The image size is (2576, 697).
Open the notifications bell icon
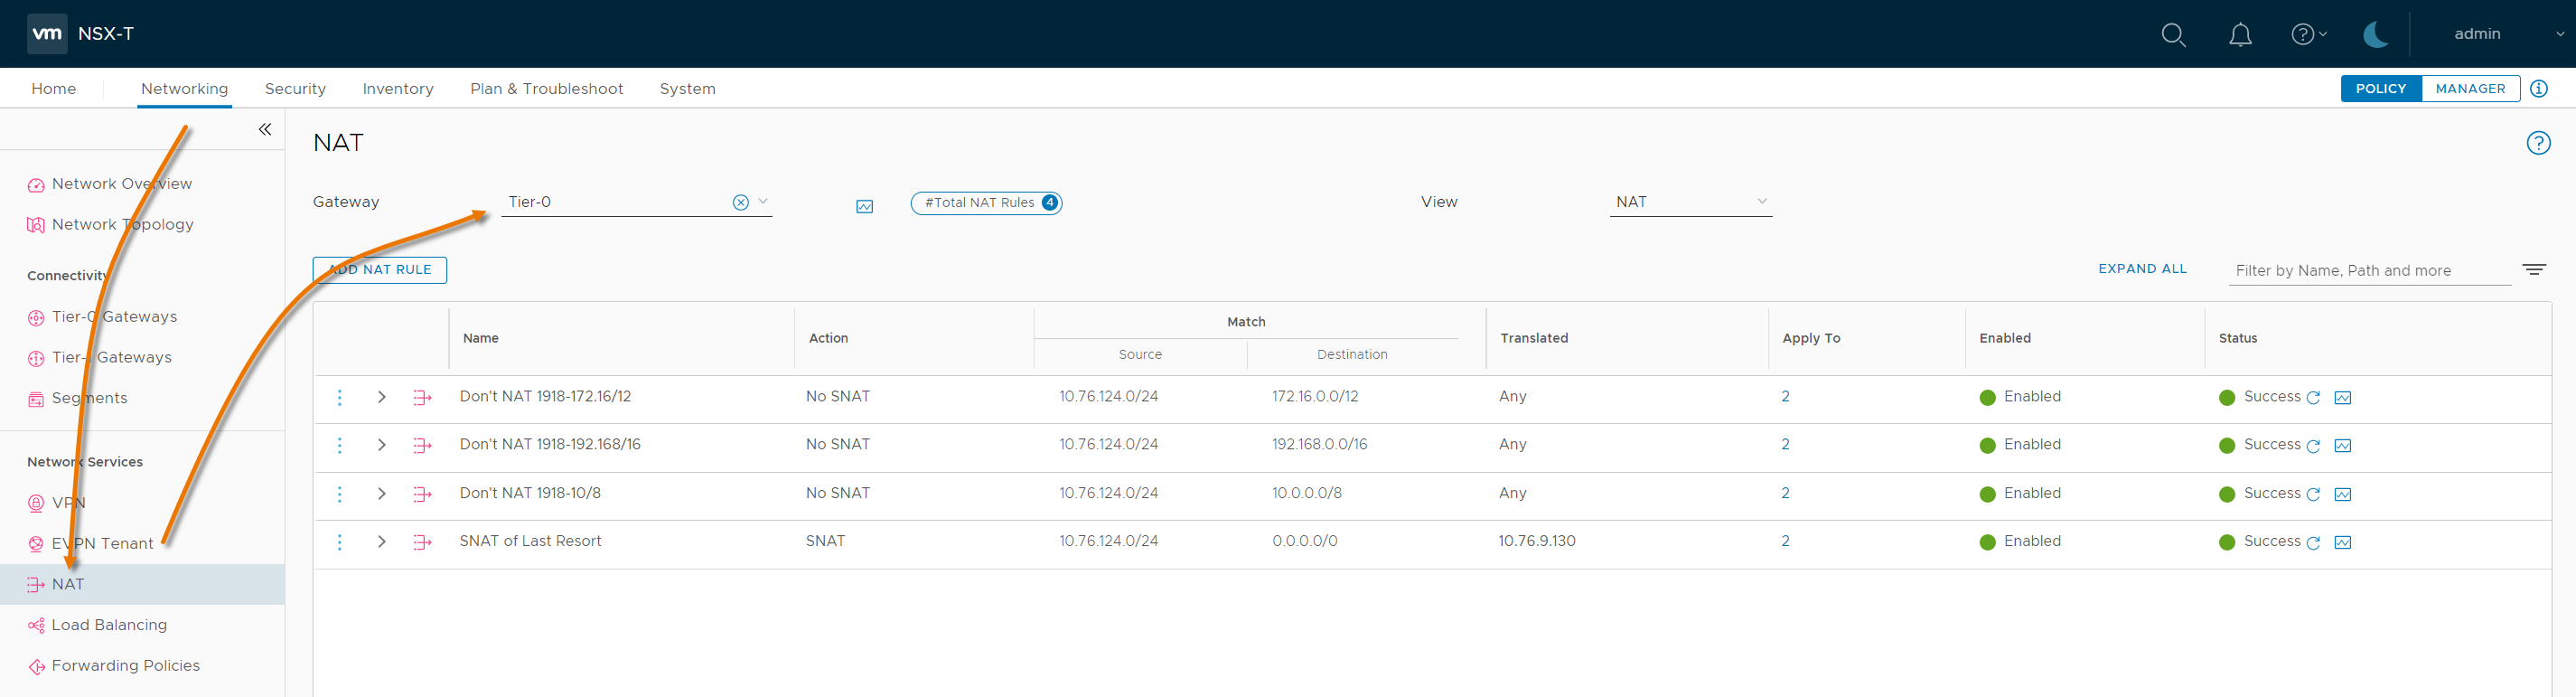click(2240, 35)
